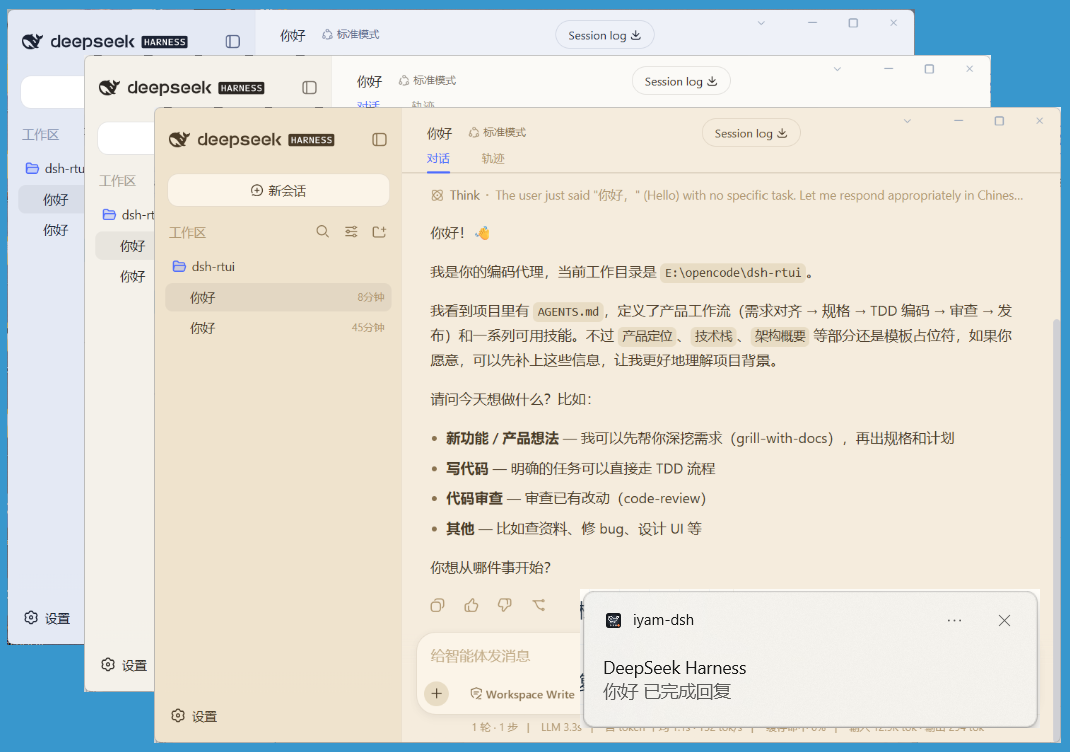Image resolution: width=1070 pixels, height=752 pixels.
Task: Click LLM 3.3s in status bar
Action: click(x=561, y=727)
